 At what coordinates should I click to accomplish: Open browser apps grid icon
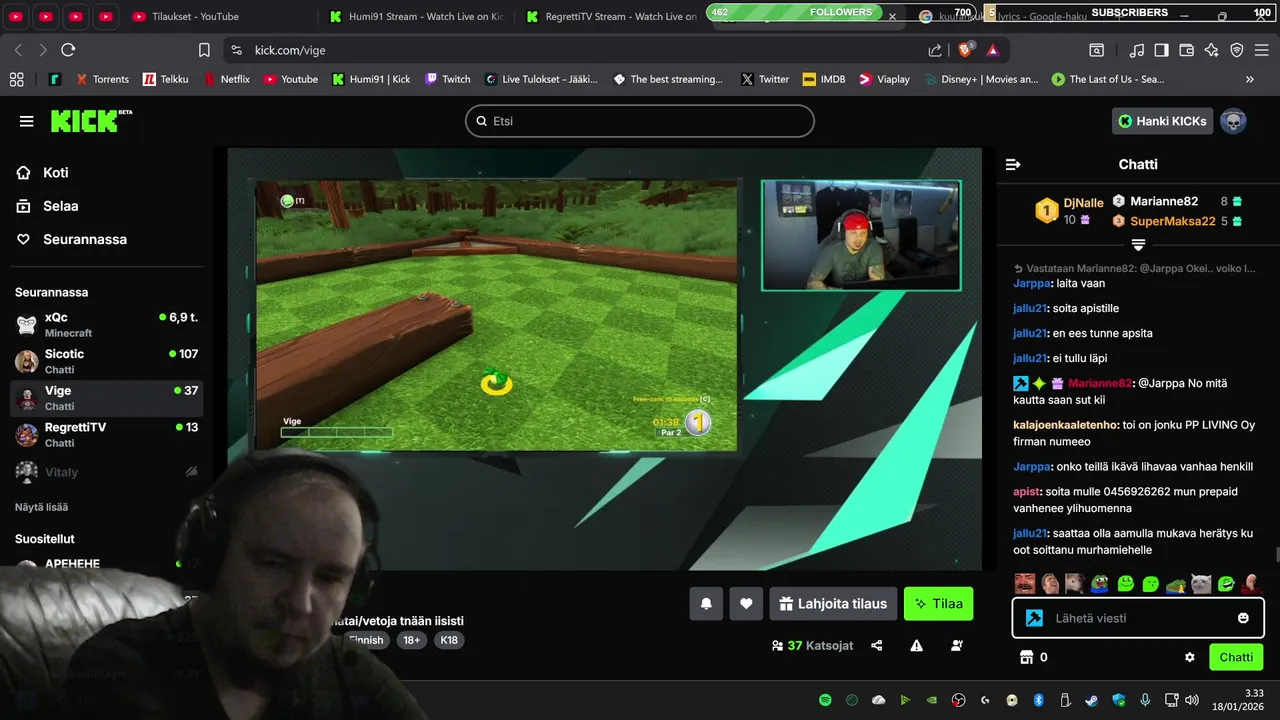16,79
